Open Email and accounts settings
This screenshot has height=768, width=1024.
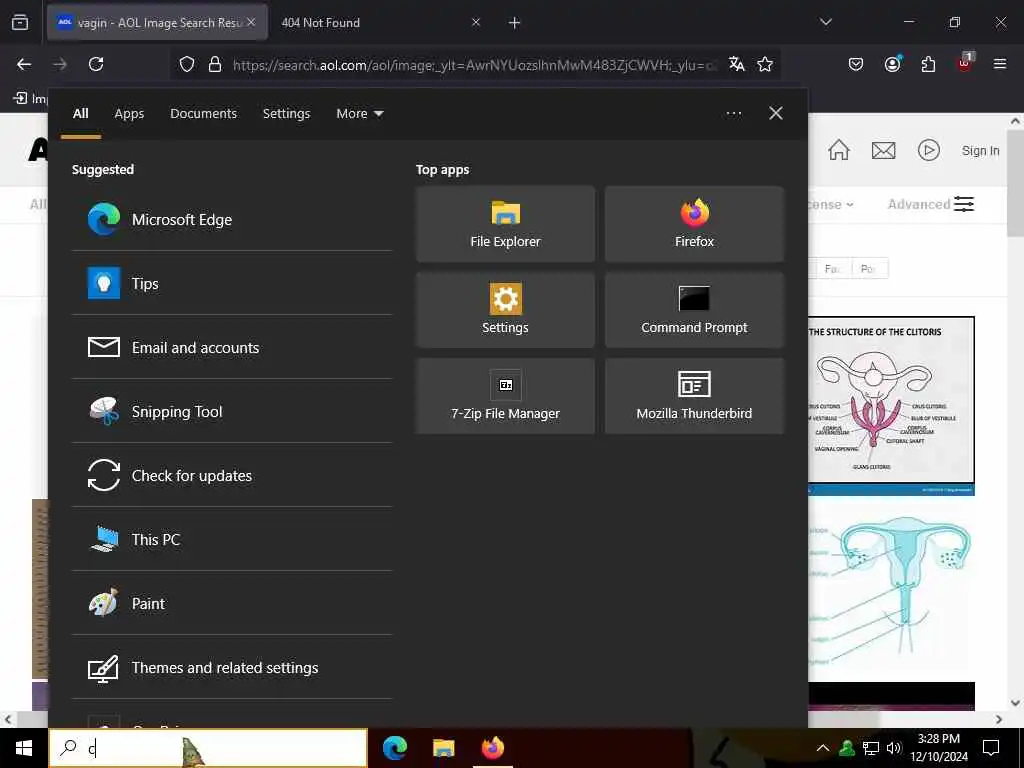tap(232, 347)
